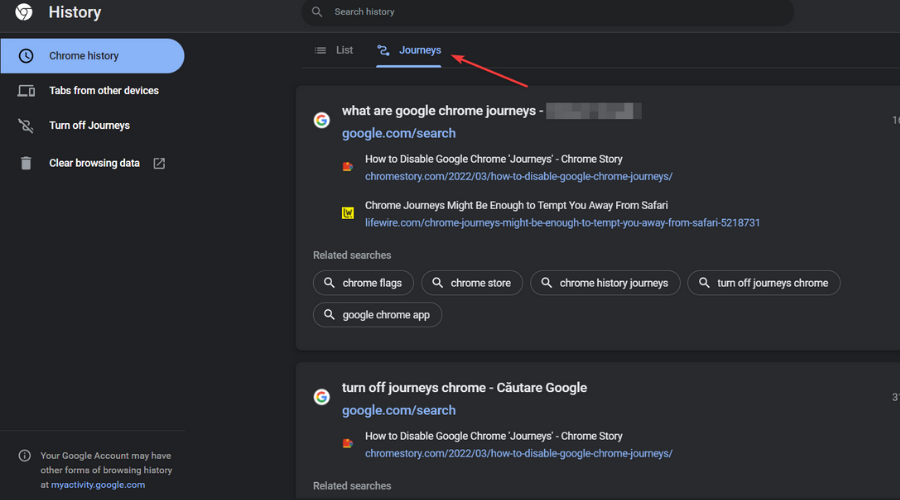Switch to the List tab
Viewport: 900px width, 500px height.
[333, 50]
